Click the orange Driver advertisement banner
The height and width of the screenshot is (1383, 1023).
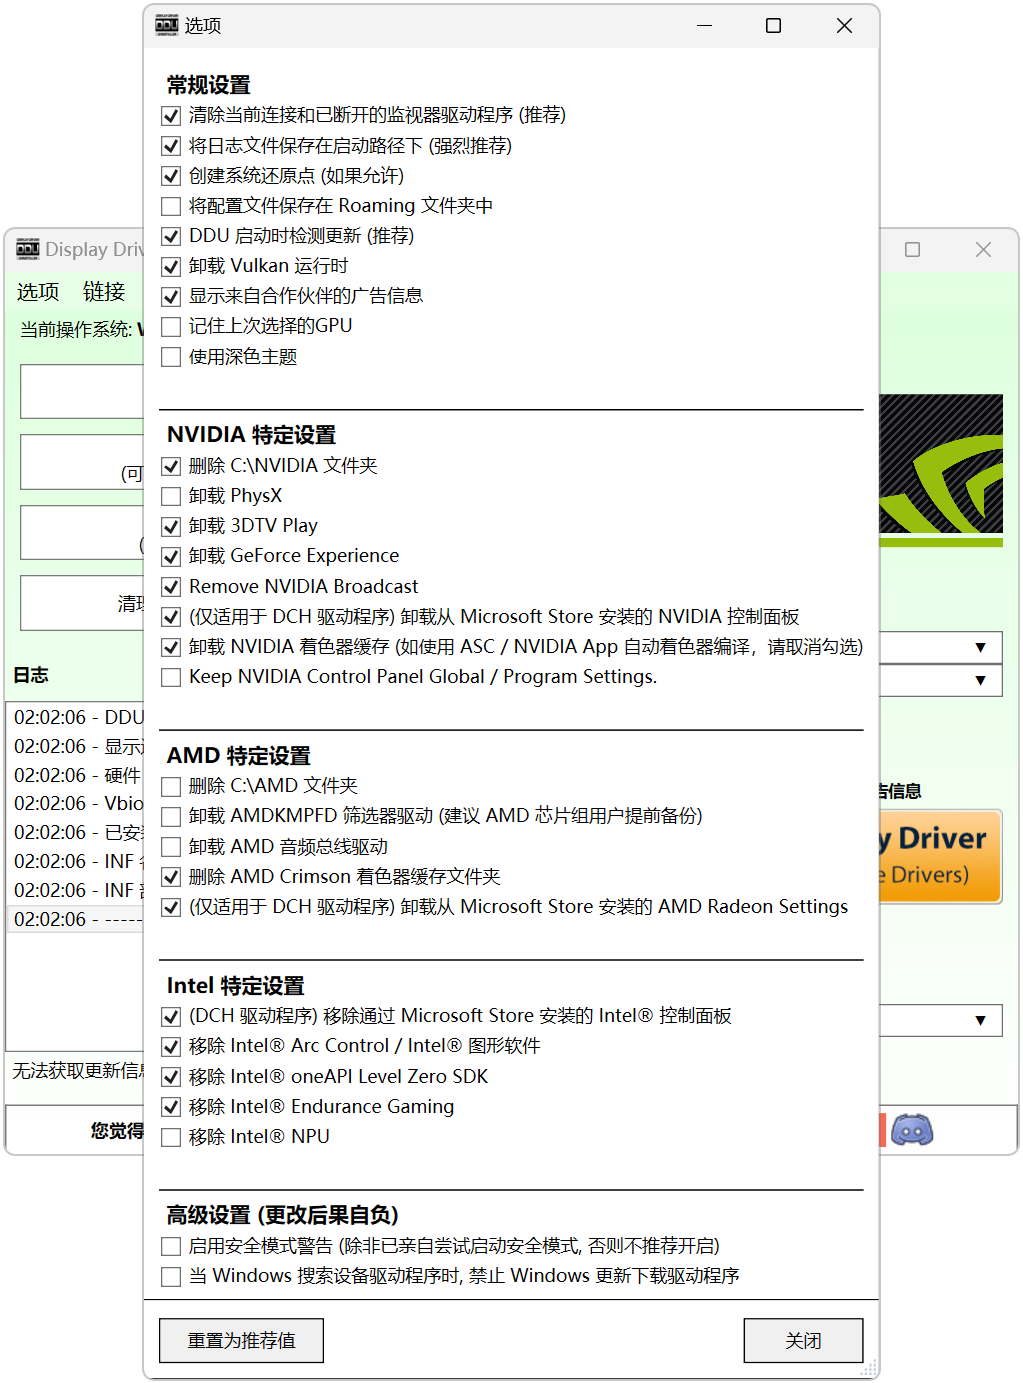point(940,856)
